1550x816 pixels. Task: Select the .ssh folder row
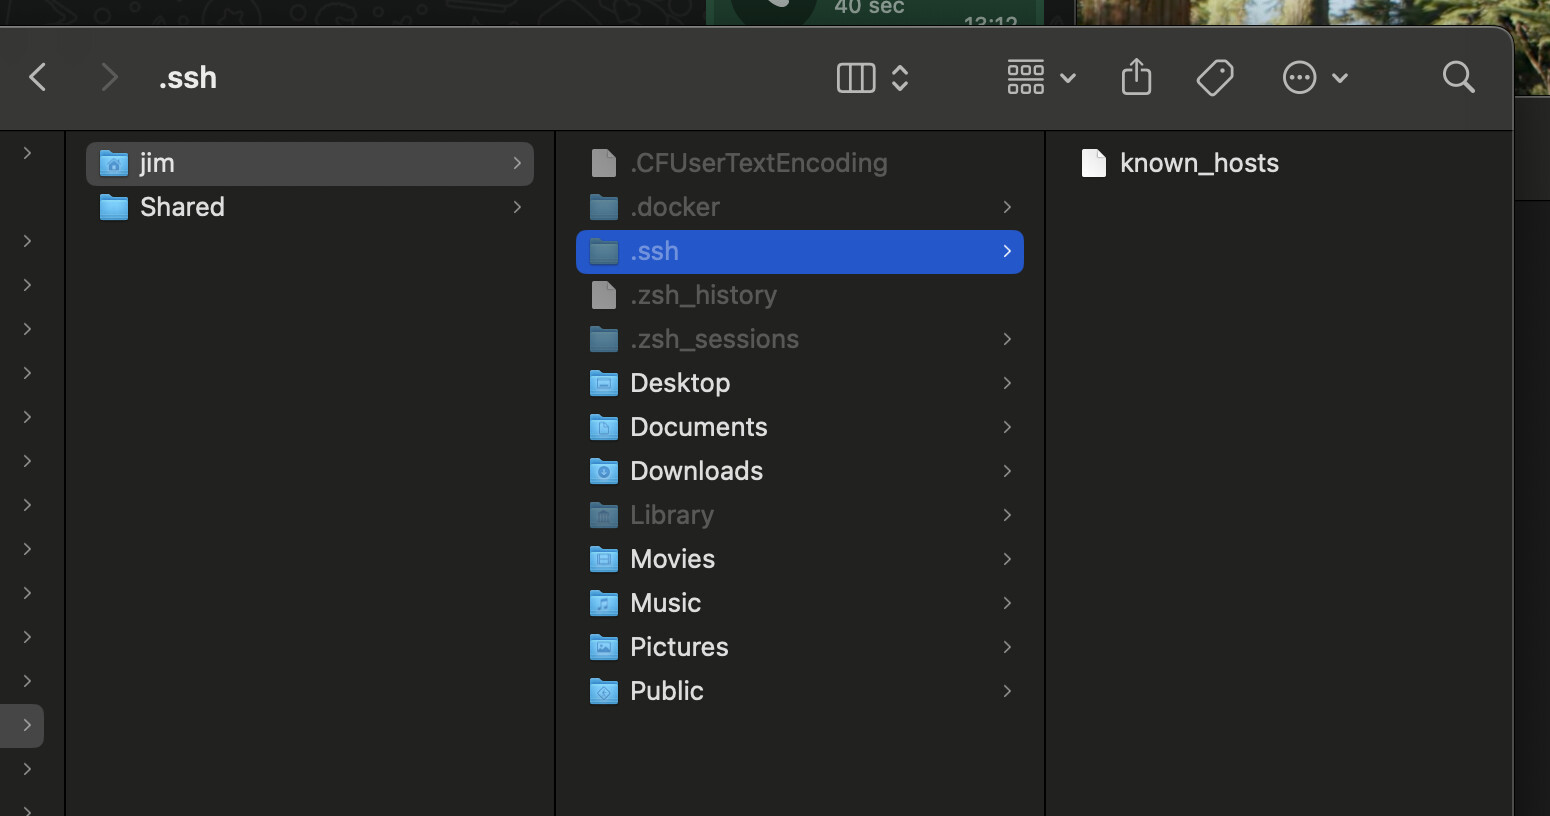(x=800, y=251)
